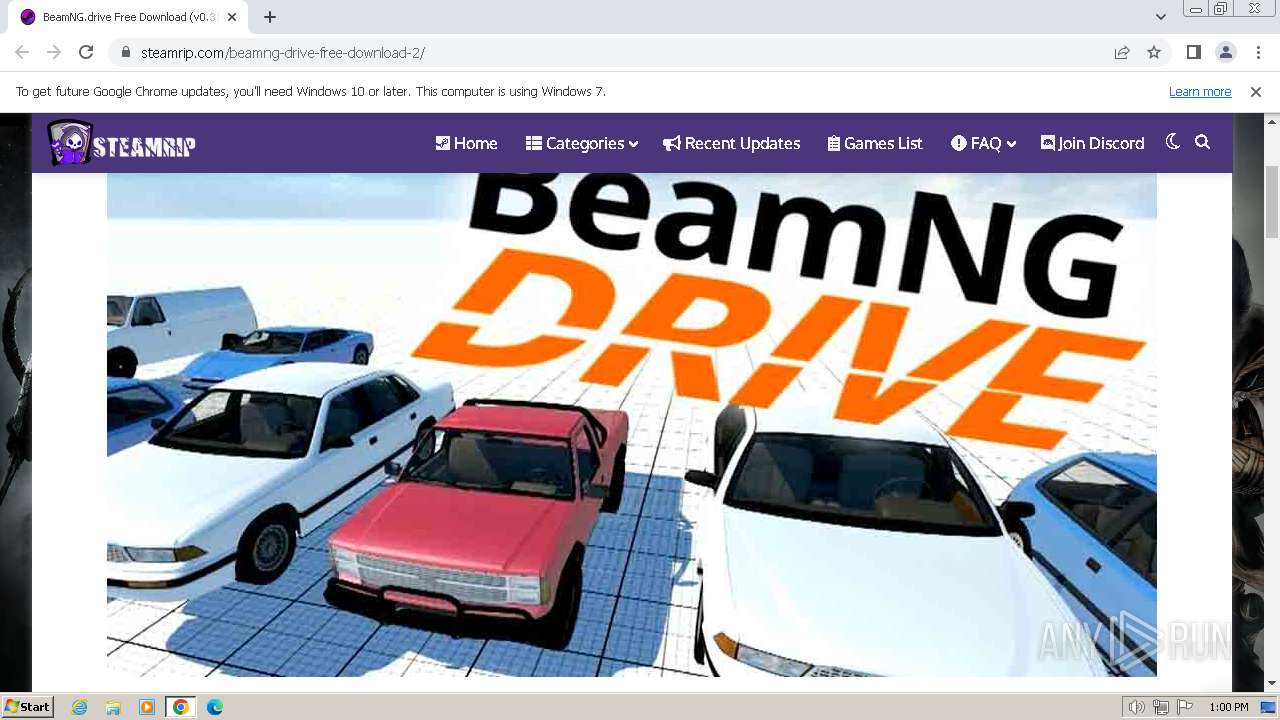
Task: Open a new browser tab
Action: point(270,17)
